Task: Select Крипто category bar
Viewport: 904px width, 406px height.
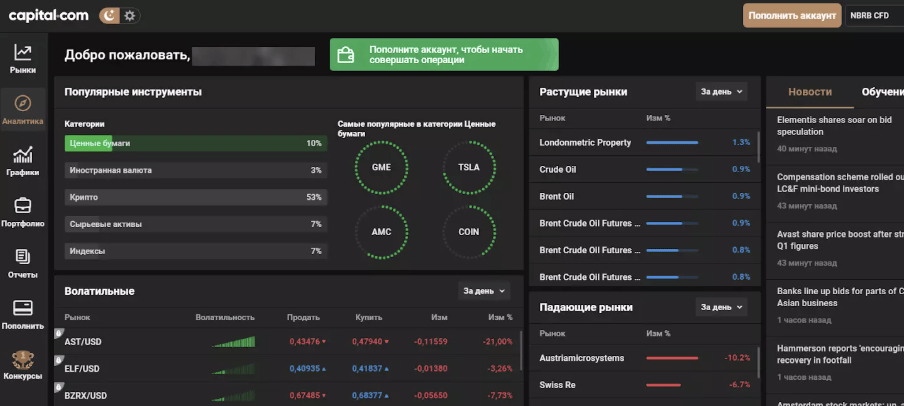Action: click(x=196, y=197)
